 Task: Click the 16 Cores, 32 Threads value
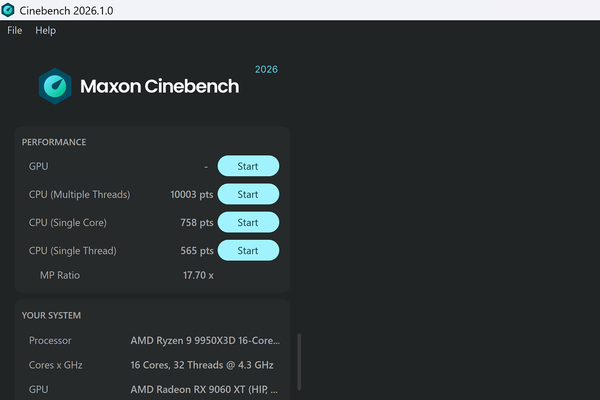pyautogui.click(x=202, y=365)
